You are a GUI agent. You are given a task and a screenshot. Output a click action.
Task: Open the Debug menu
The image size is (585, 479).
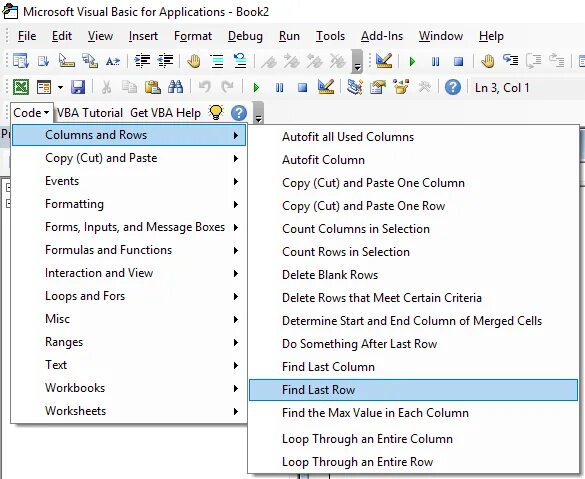pyautogui.click(x=245, y=36)
